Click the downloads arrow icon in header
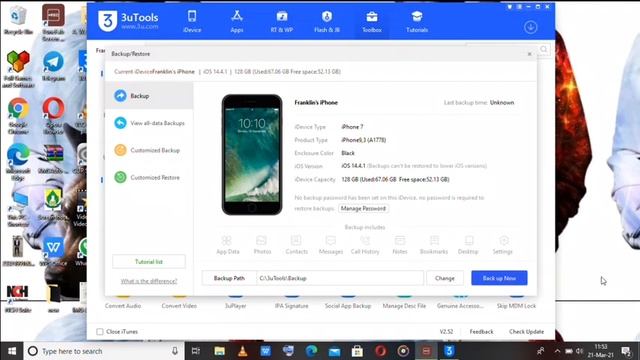Screen dimensions: 640x360 [x=530, y=27]
